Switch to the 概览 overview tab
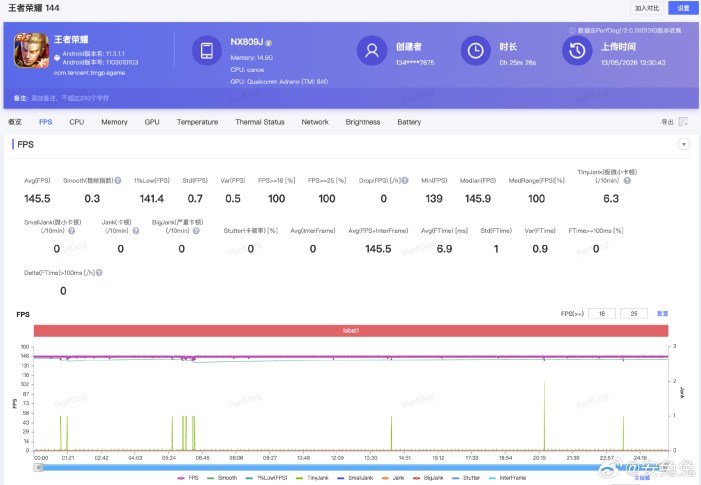The width and height of the screenshot is (701, 485). pyautogui.click(x=15, y=122)
